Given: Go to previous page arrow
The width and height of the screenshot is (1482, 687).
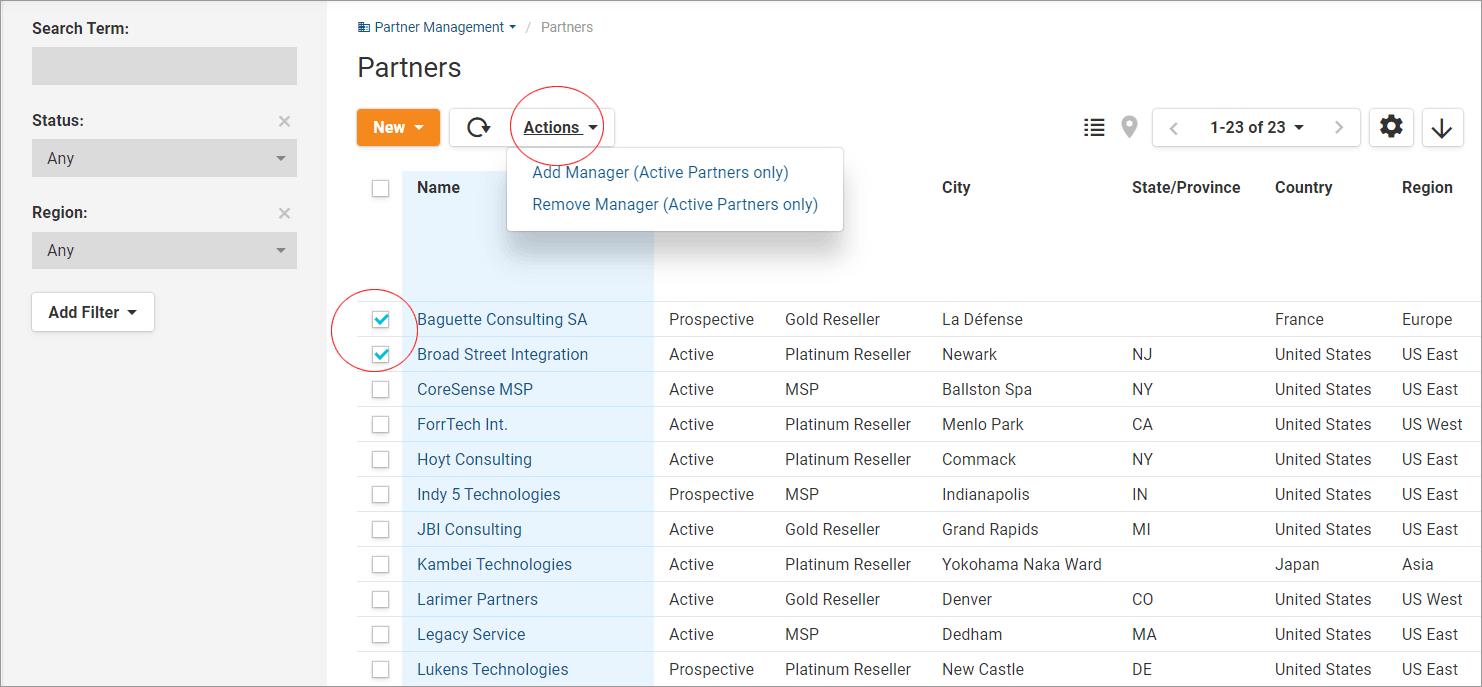Looking at the screenshot, I should (x=1174, y=128).
